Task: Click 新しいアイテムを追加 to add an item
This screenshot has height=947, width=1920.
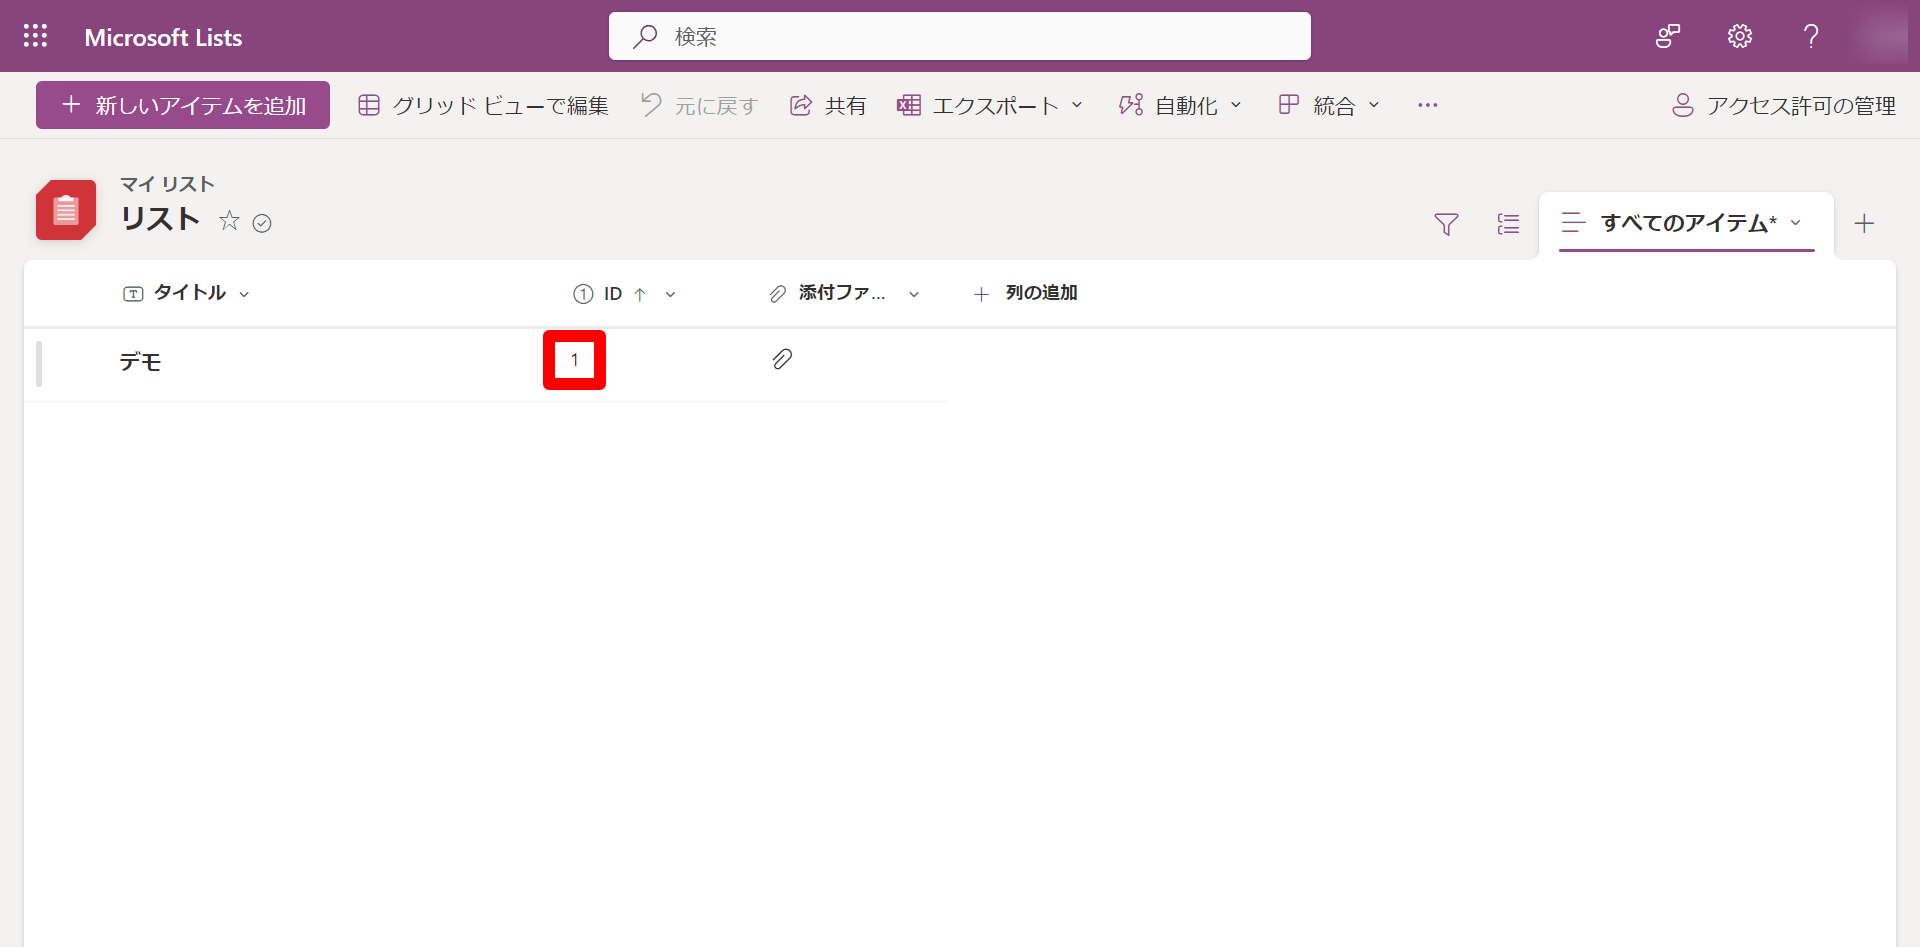Action: (x=182, y=105)
